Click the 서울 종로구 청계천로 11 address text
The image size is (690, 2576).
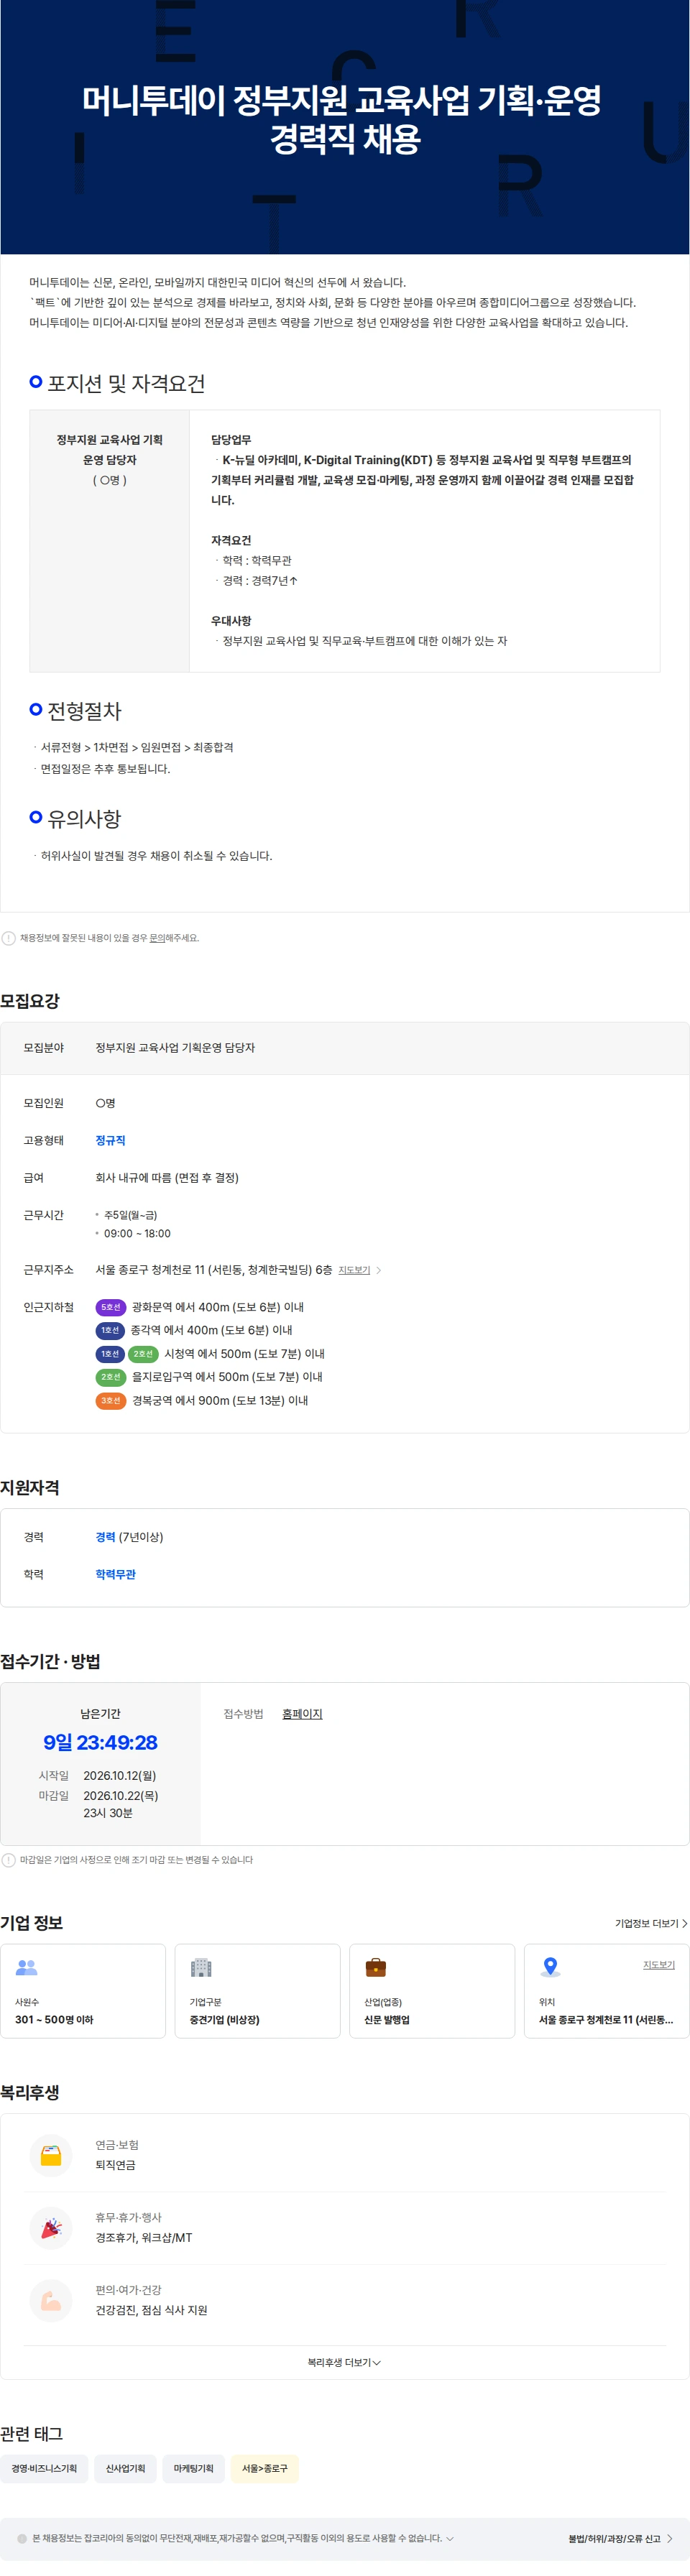click(213, 1270)
